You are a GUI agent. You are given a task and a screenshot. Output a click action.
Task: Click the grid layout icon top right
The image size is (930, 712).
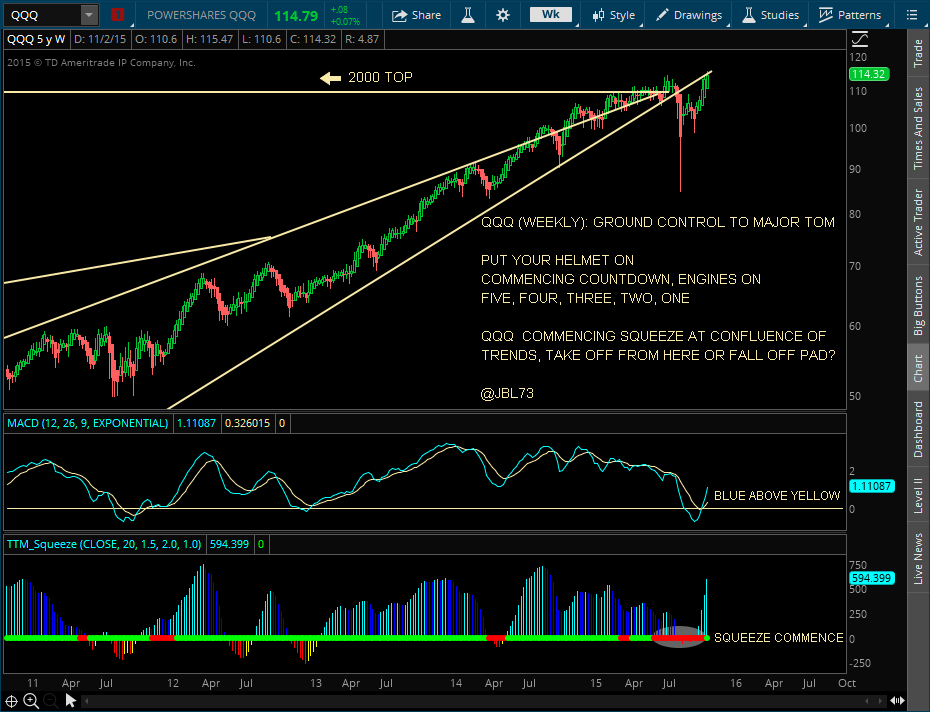click(913, 15)
